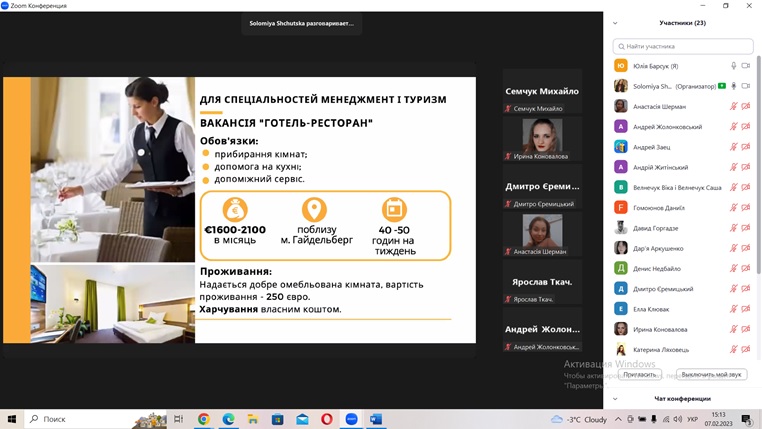Click the green screen-sharing badge next to Solomiya
Image resolution: width=762 pixels, height=429 pixels.
[x=722, y=86]
